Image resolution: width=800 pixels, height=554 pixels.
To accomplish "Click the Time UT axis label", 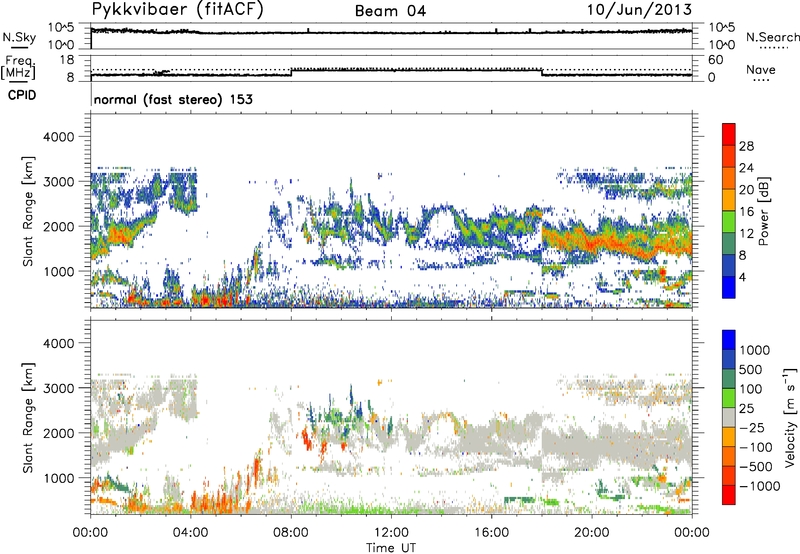I will coord(391,548).
